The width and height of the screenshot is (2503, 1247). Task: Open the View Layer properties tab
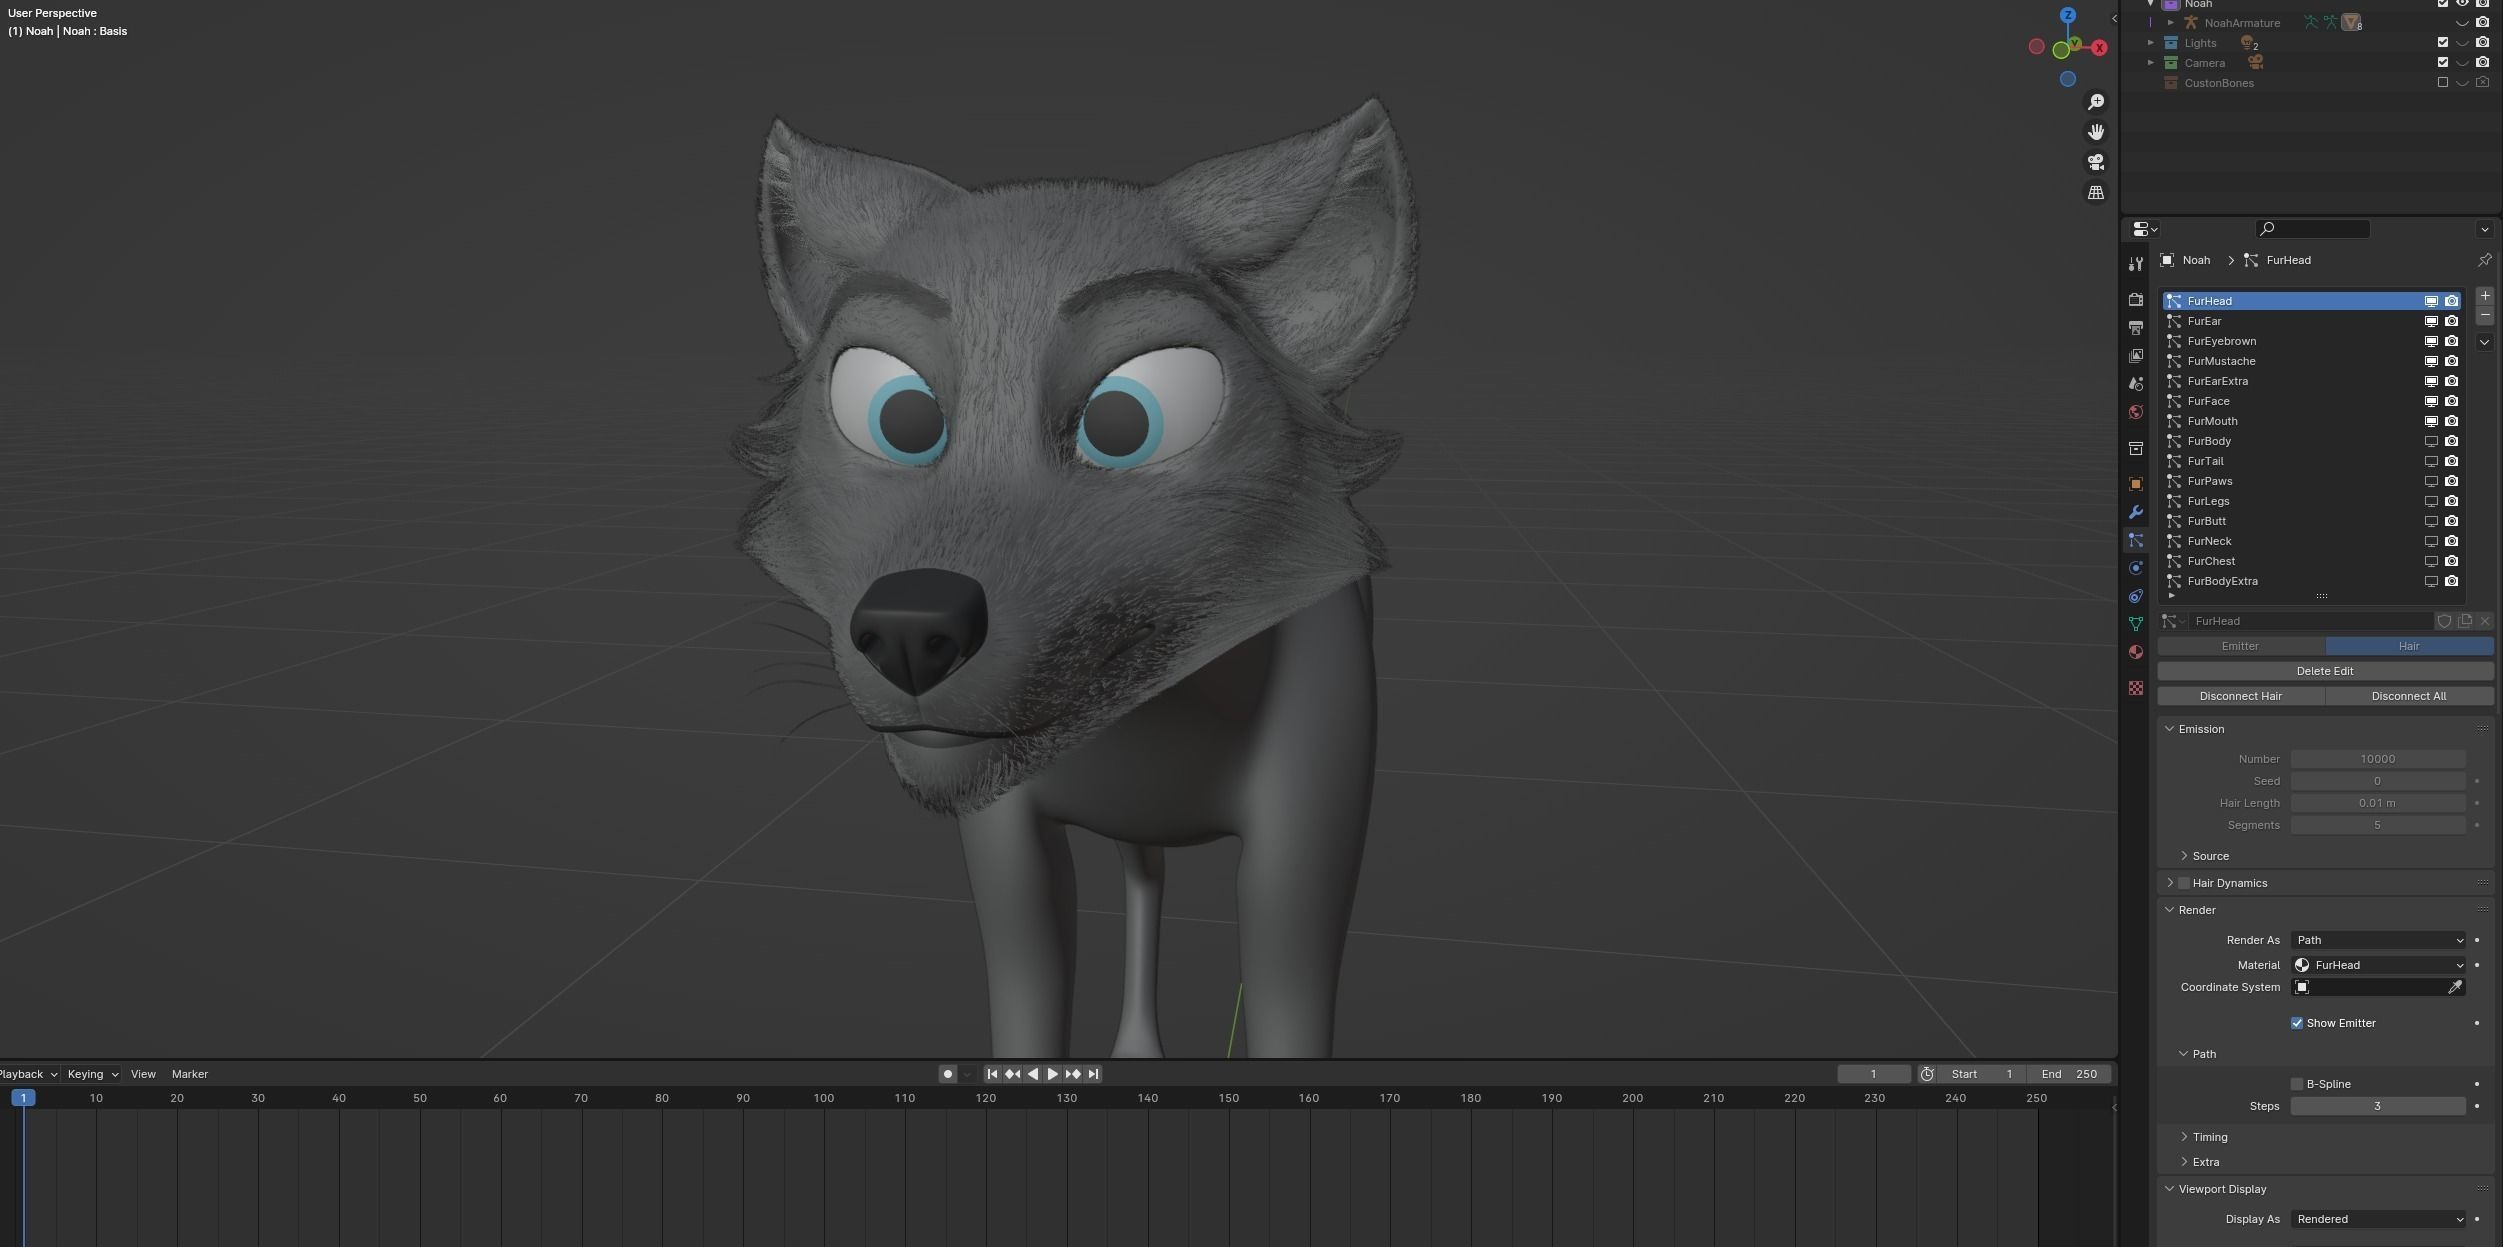pos(2135,356)
